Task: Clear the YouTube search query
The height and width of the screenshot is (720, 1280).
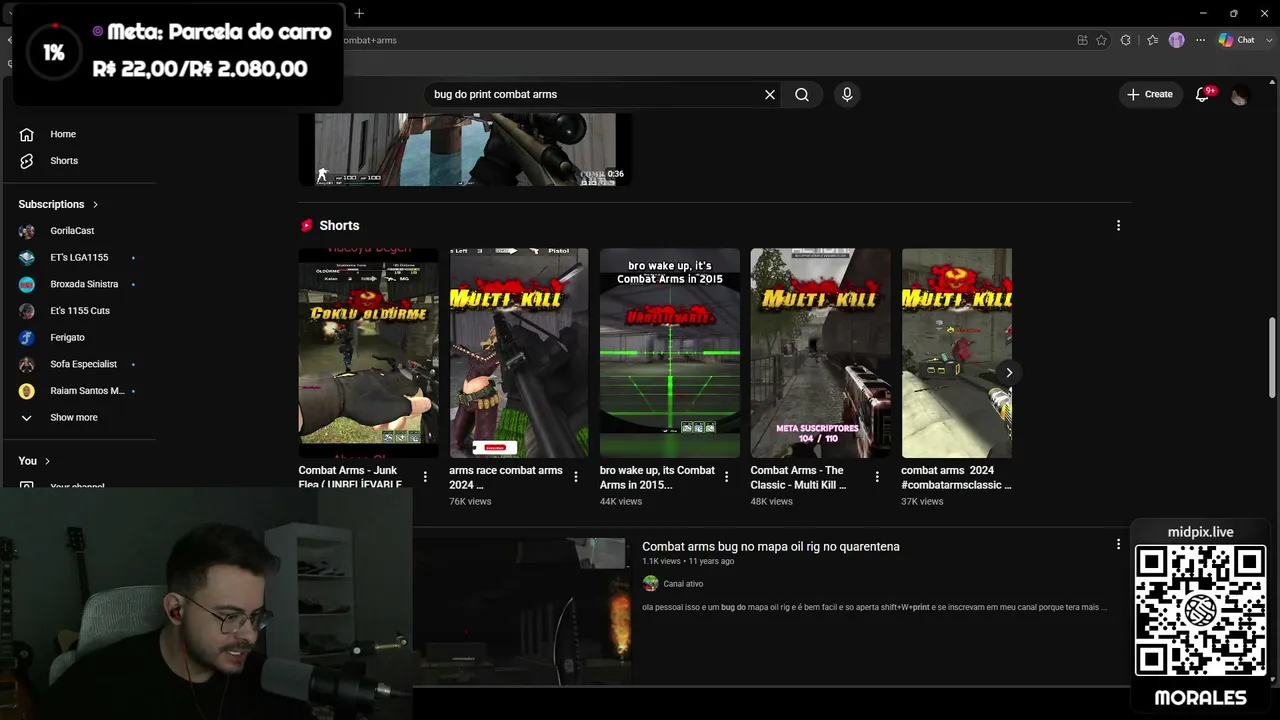Action: (770, 94)
